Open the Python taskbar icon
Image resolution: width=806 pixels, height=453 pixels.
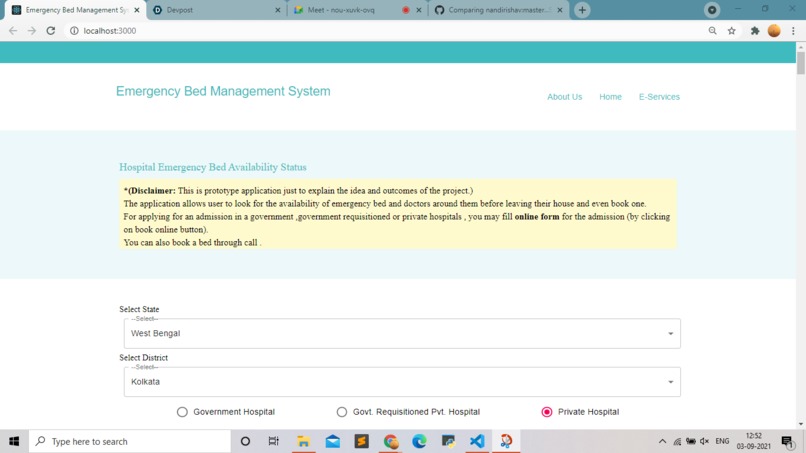(448, 441)
